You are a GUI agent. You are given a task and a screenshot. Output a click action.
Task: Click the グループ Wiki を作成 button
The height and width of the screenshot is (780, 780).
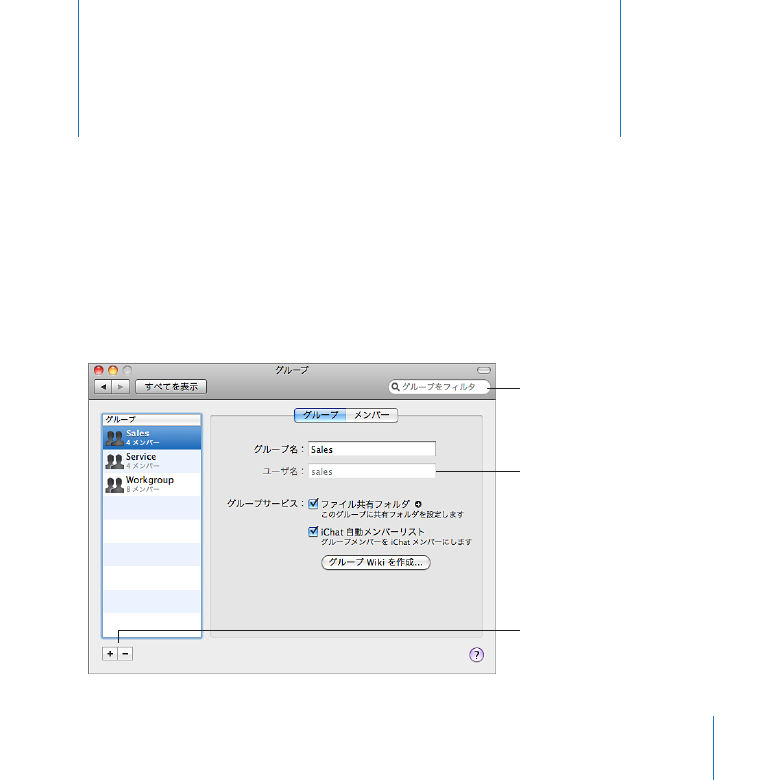pos(376,562)
